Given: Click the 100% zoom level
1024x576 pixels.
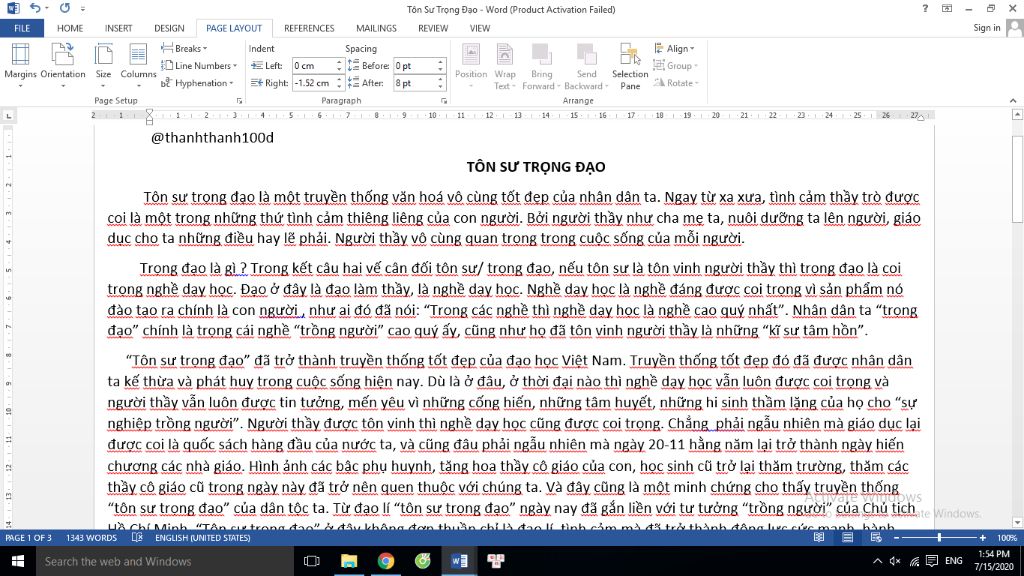Looking at the screenshot, I should (x=1006, y=538).
